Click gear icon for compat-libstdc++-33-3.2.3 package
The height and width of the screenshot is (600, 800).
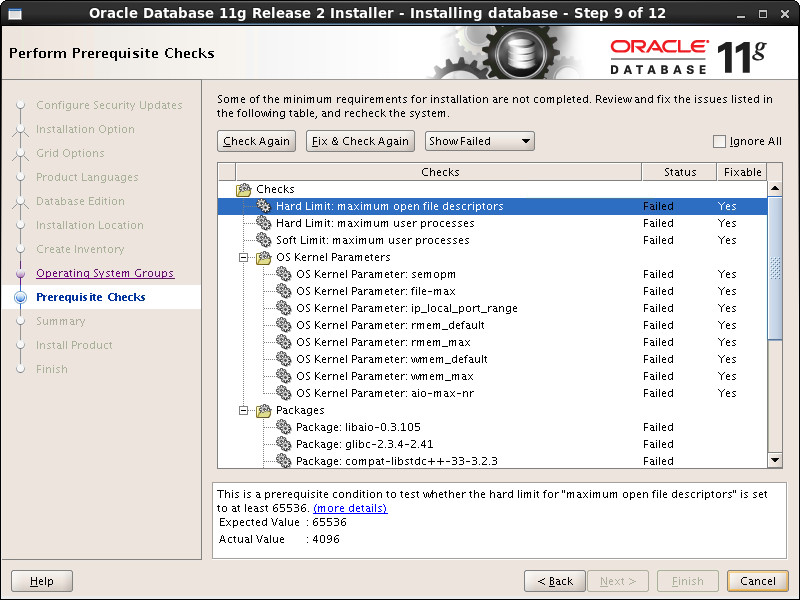pos(284,461)
